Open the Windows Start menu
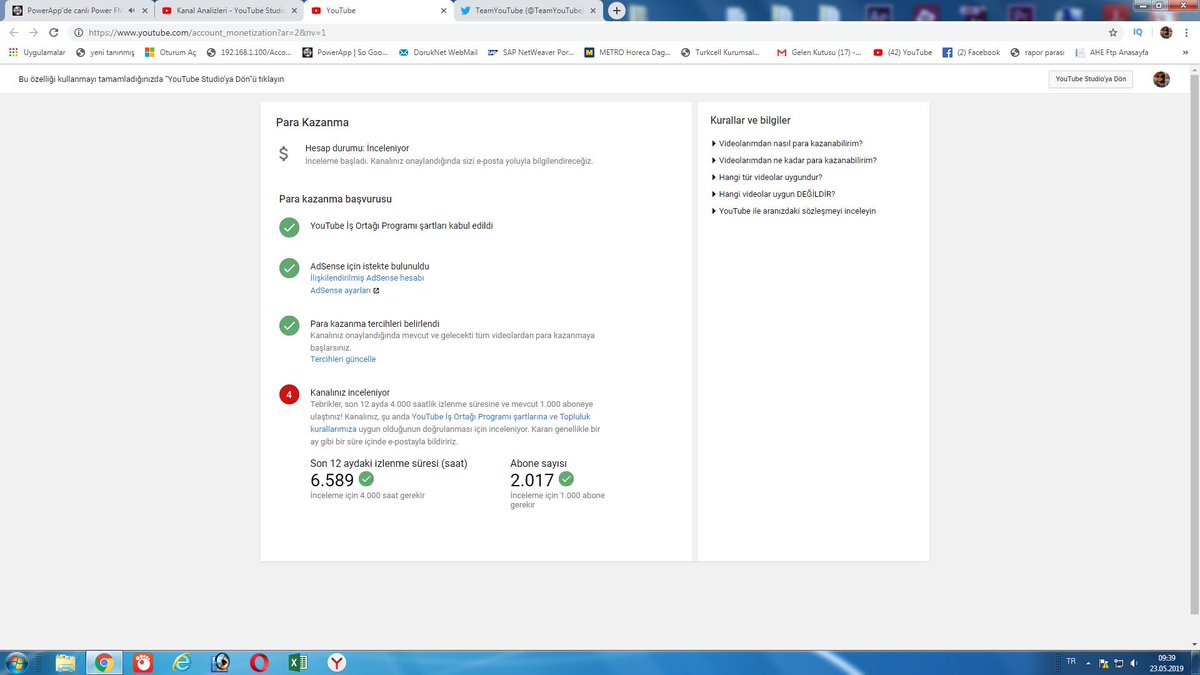The height and width of the screenshot is (675, 1200). click(x=18, y=662)
